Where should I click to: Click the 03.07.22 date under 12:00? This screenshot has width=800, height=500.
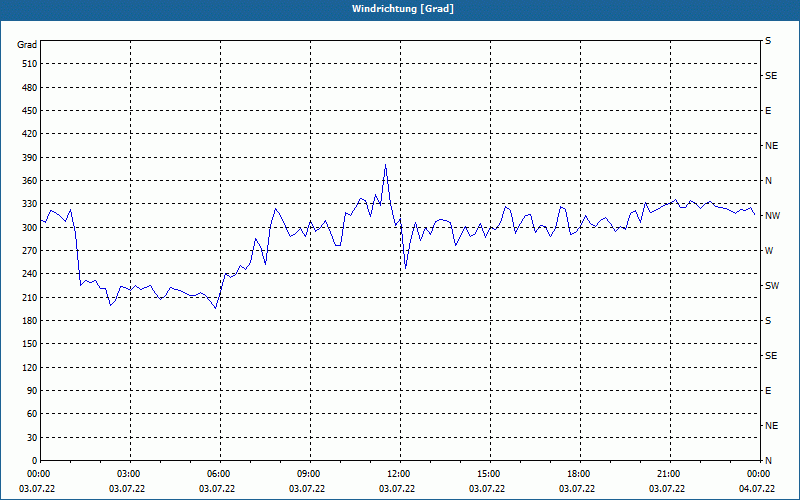click(397, 489)
